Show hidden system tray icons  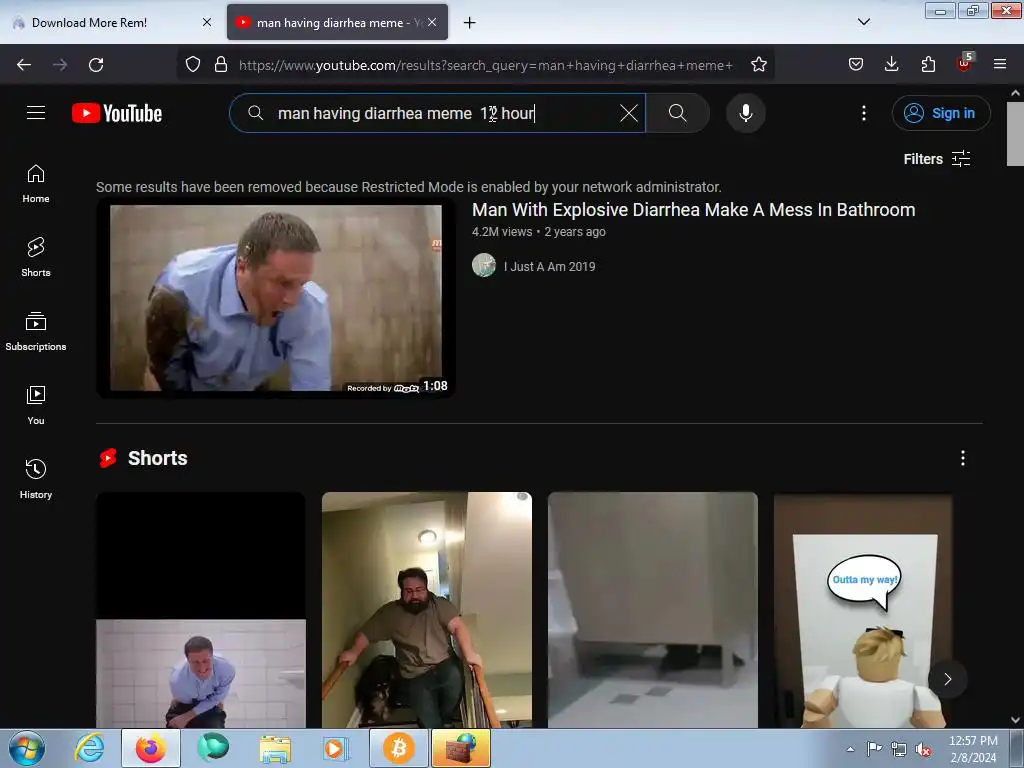pos(850,749)
